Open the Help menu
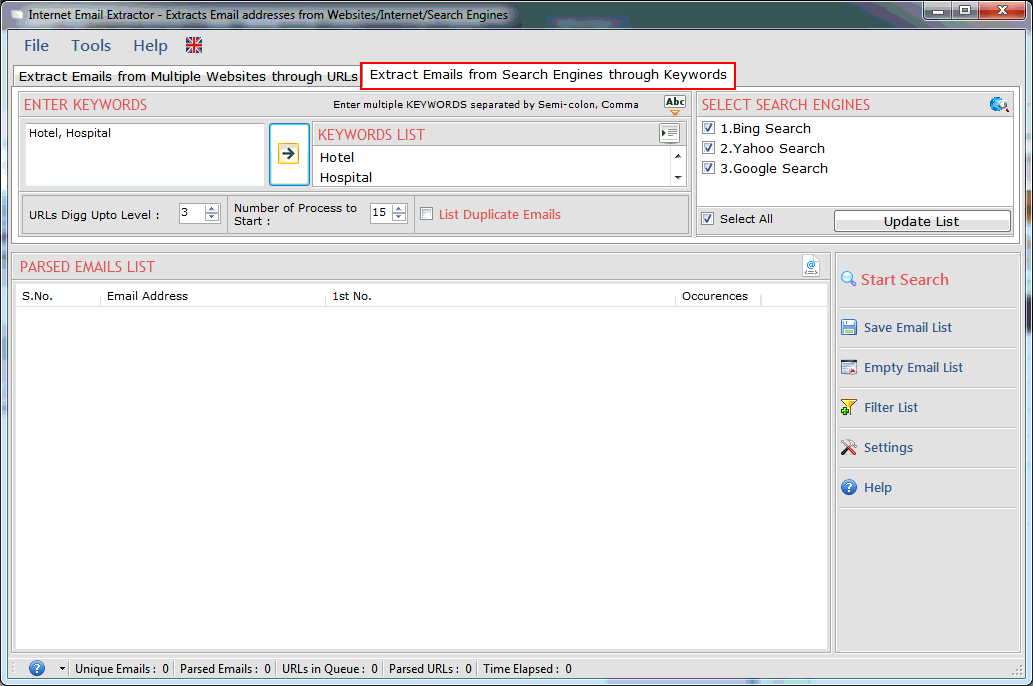Screen dimensions: 1033x686 pyautogui.click(x=150, y=45)
